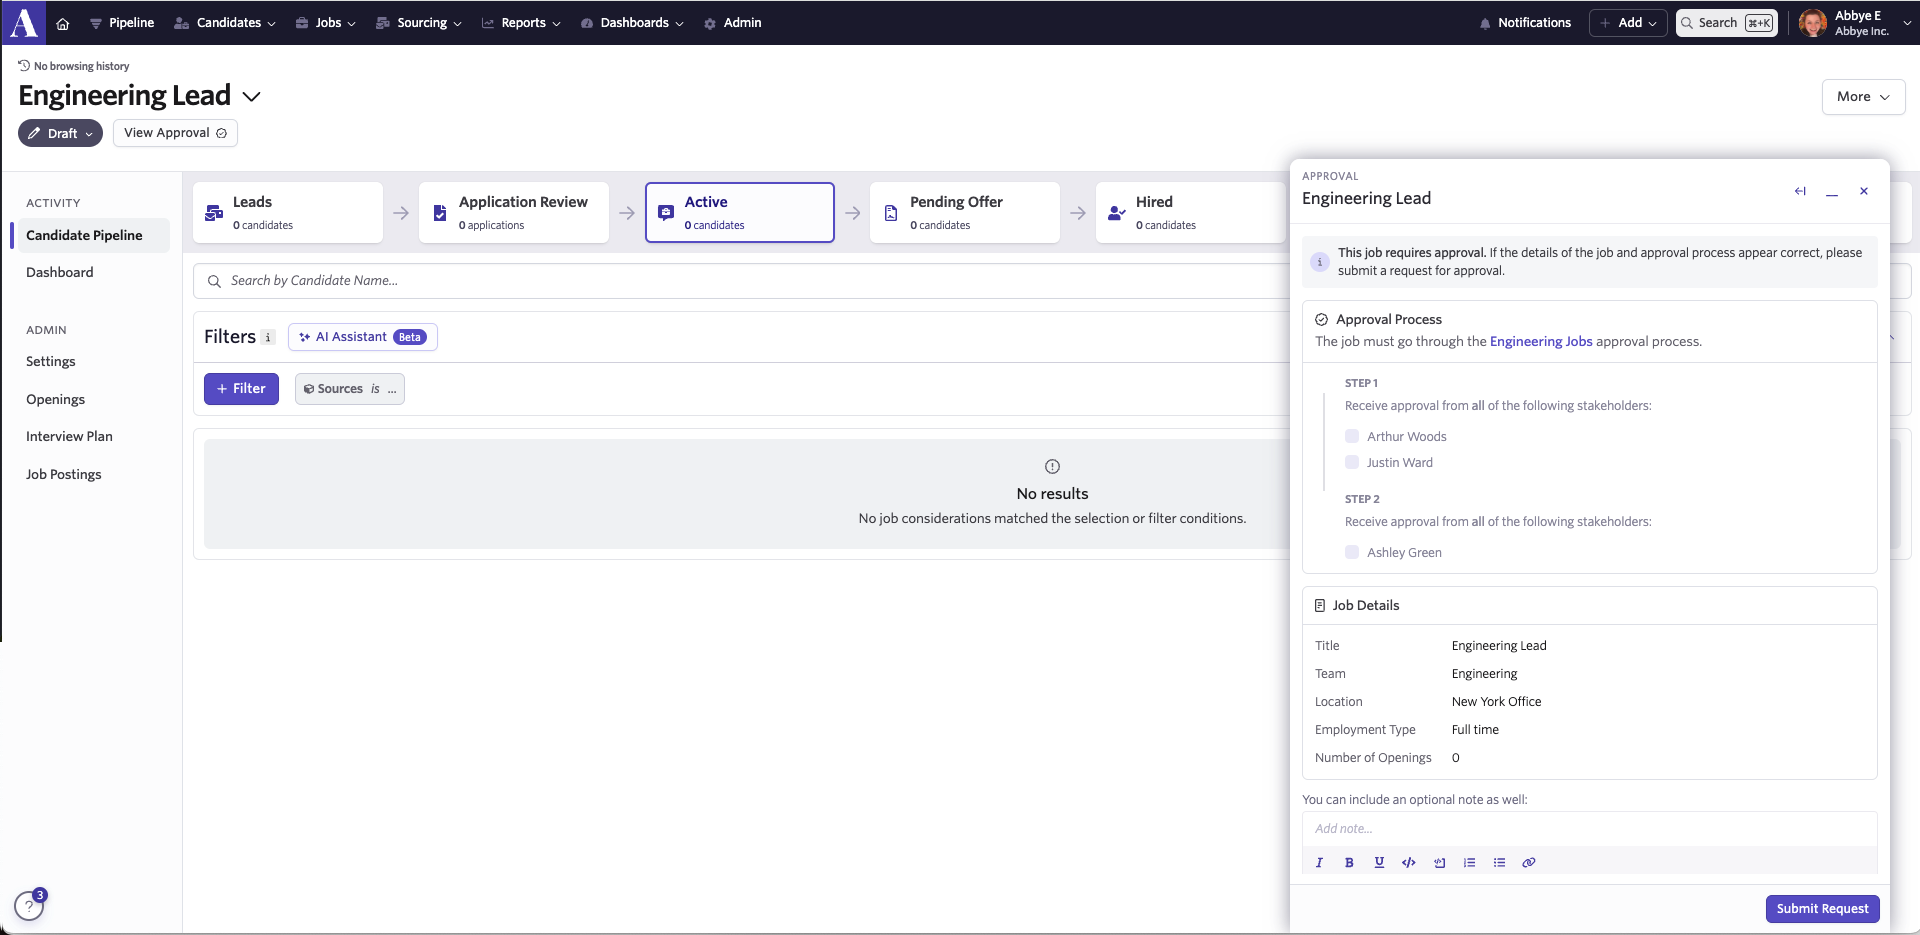Image resolution: width=1920 pixels, height=935 pixels.
Task: Open the Engineering Jobs approval process link
Action: click(1541, 341)
